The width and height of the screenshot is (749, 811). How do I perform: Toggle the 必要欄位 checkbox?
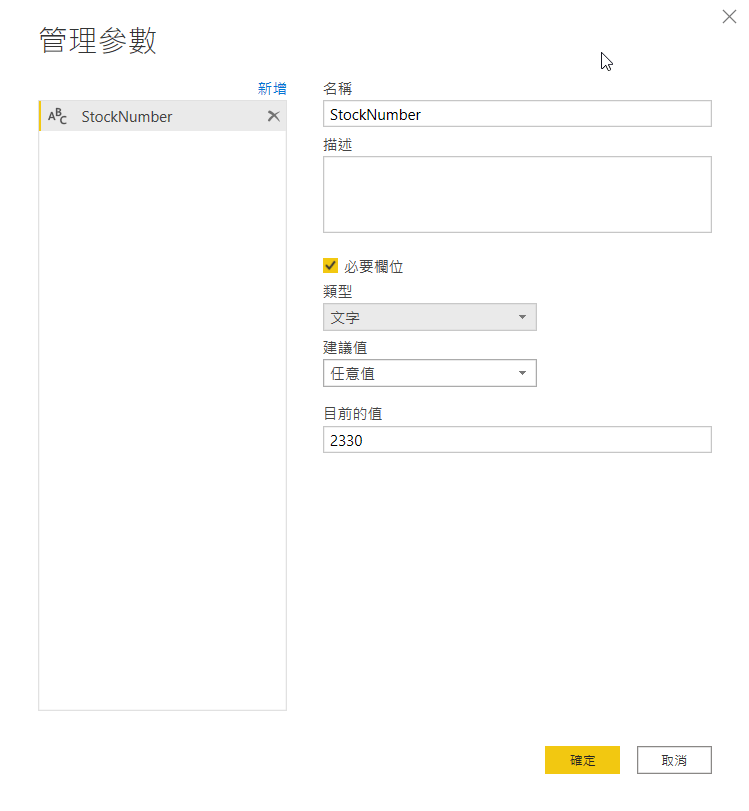coord(331,266)
